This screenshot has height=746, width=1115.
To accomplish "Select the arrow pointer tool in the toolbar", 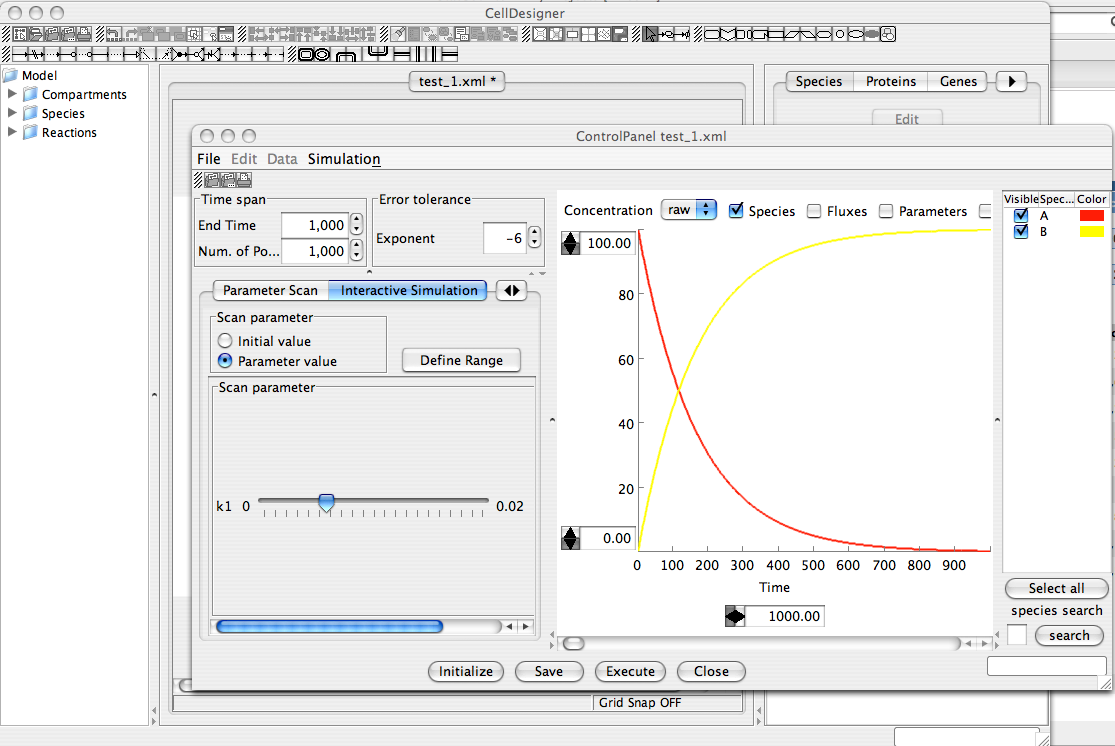I will pyautogui.click(x=651, y=34).
